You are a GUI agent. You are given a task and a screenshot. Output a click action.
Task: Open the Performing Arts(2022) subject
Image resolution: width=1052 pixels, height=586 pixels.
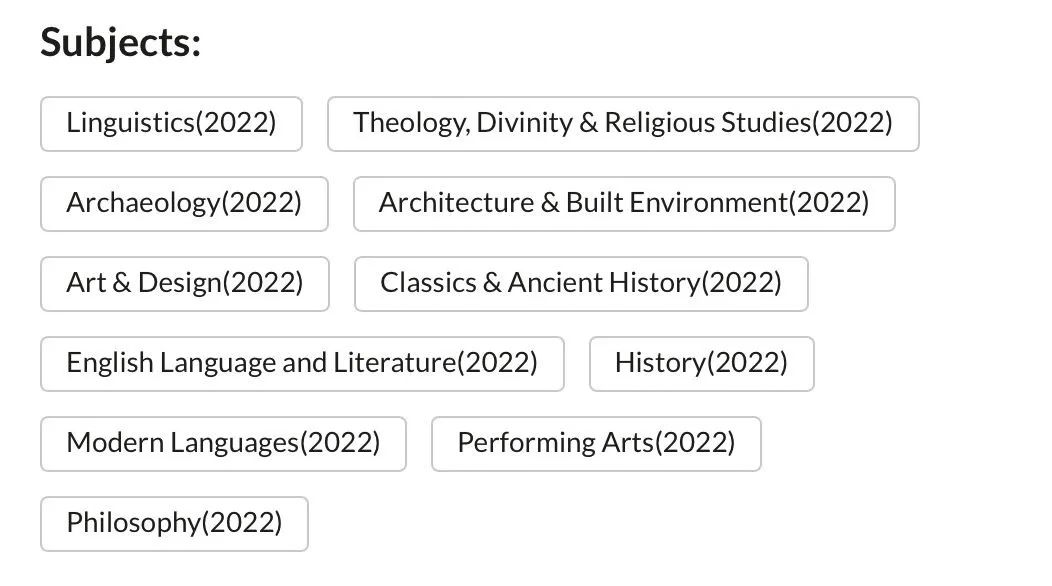tap(596, 444)
